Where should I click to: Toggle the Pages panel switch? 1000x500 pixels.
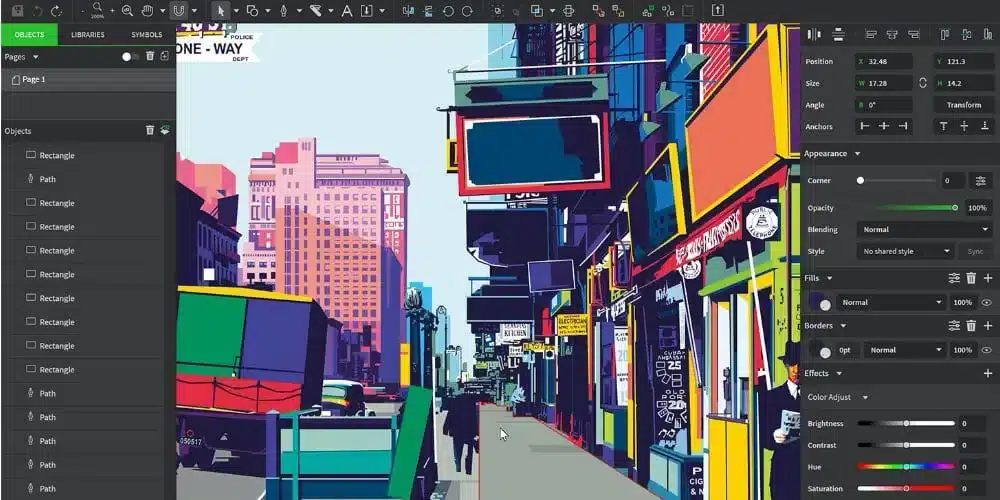130,57
